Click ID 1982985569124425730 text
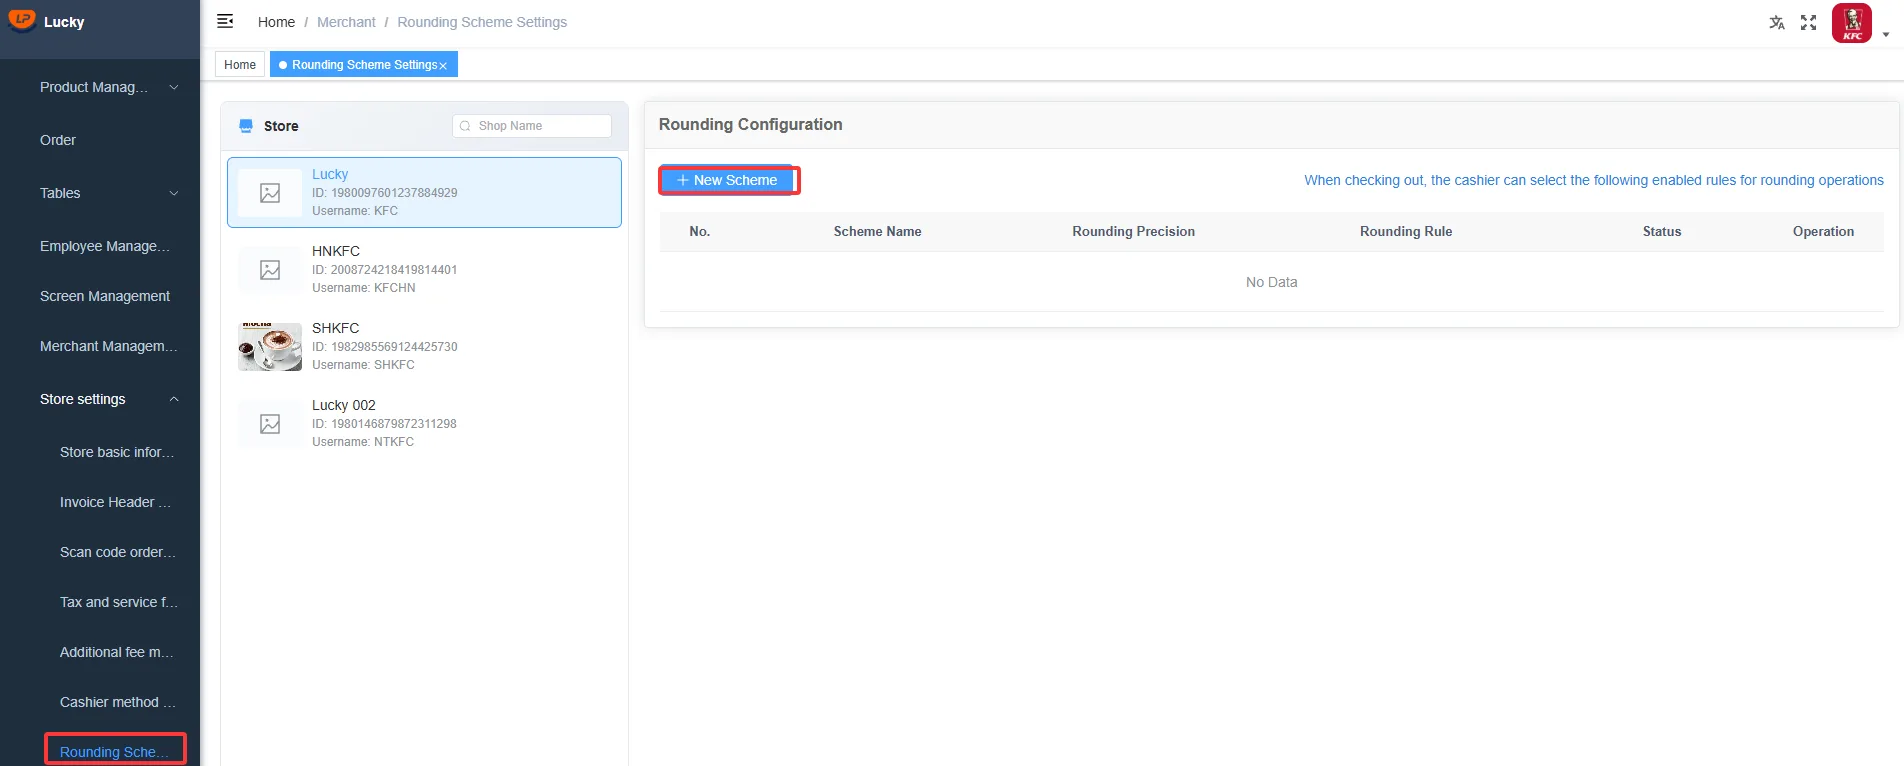This screenshot has width=1904, height=766. (x=385, y=347)
